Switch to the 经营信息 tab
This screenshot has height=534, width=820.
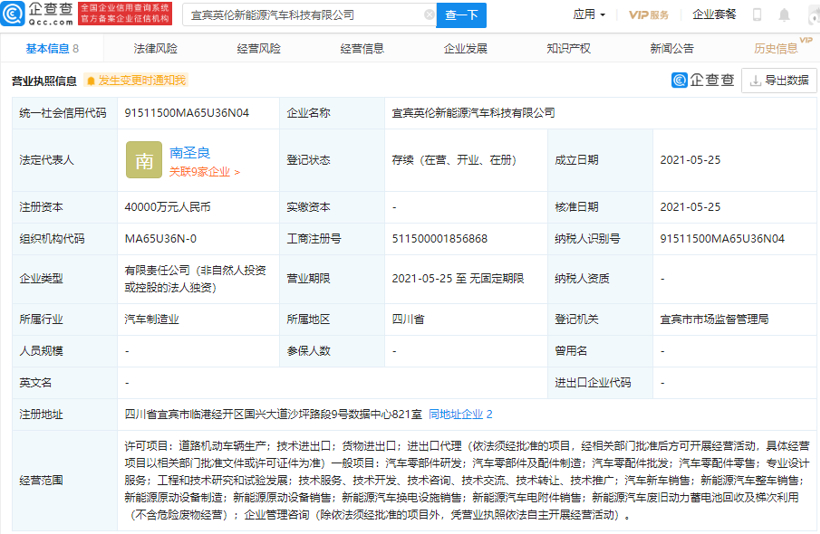pyautogui.click(x=362, y=49)
